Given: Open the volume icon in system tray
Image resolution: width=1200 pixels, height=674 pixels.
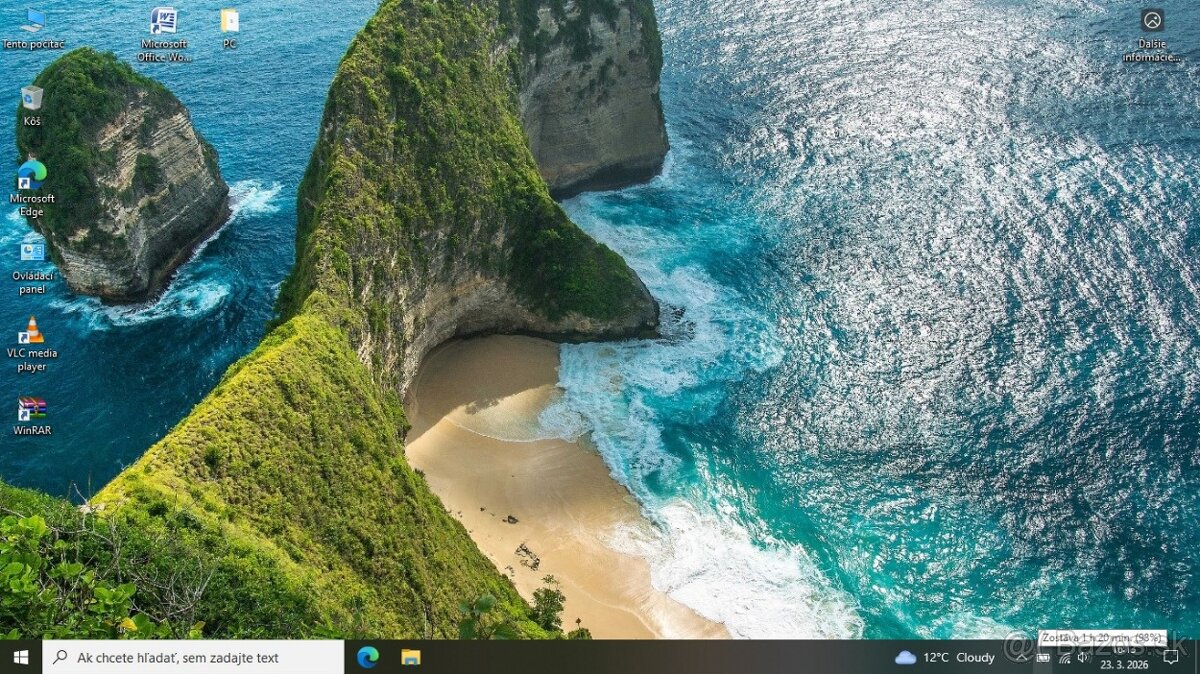Looking at the screenshot, I should point(1083,658).
